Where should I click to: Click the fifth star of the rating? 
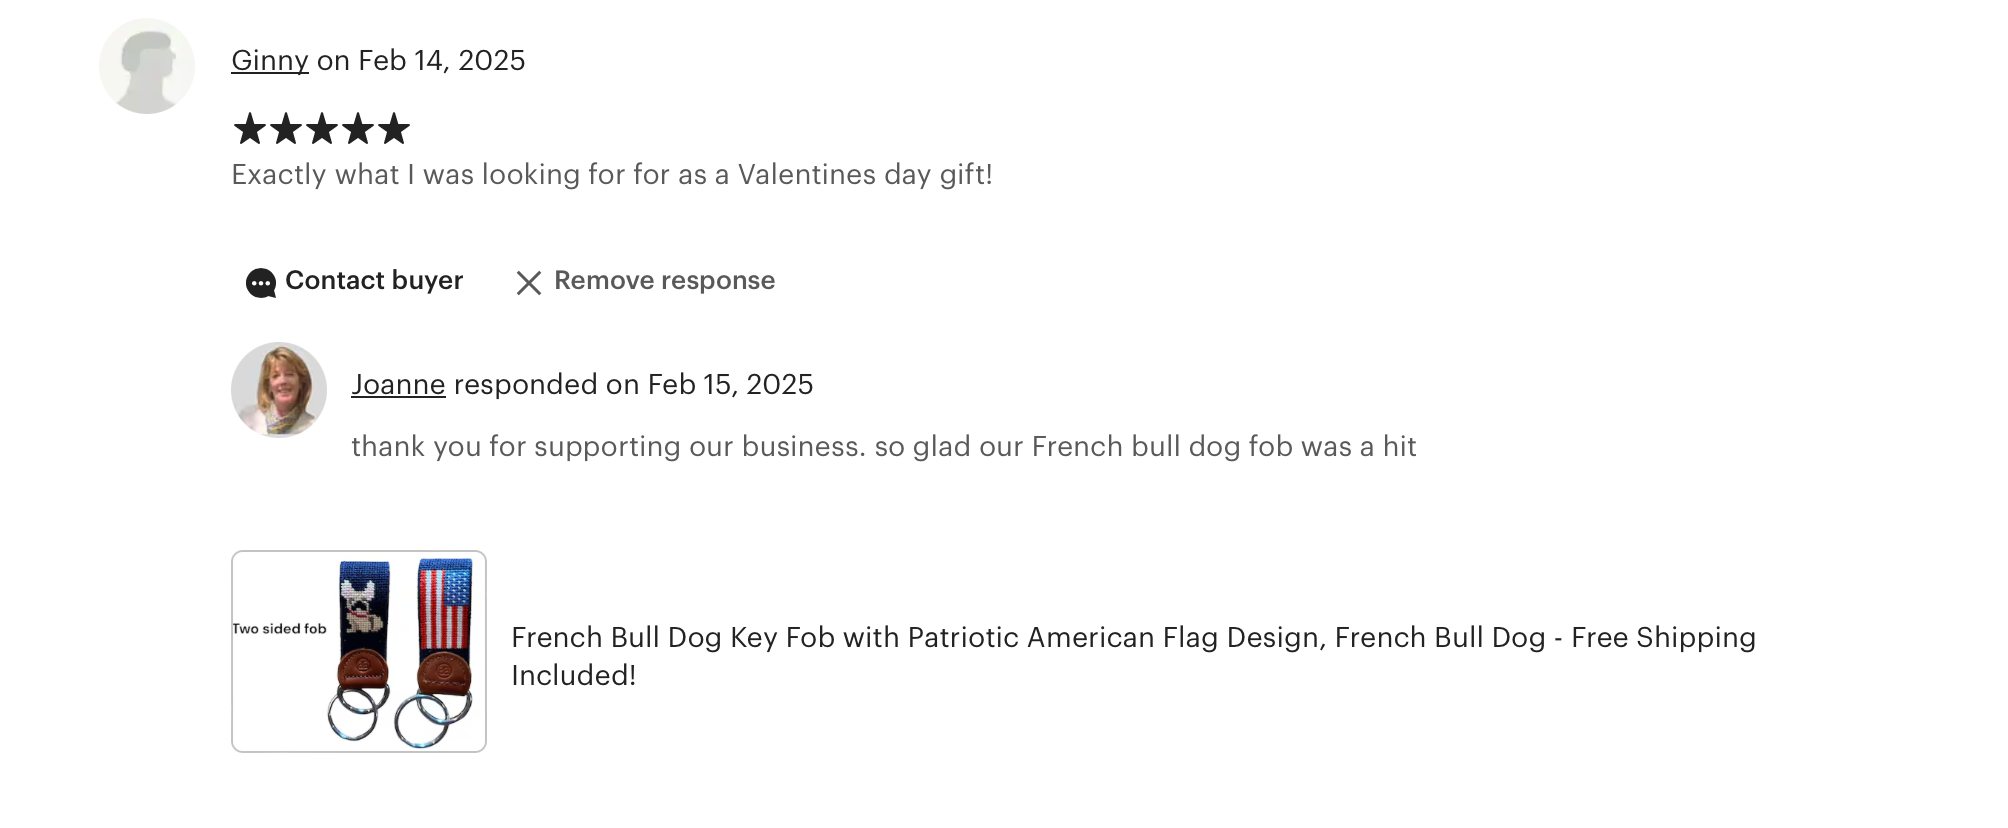[x=393, y=129]
